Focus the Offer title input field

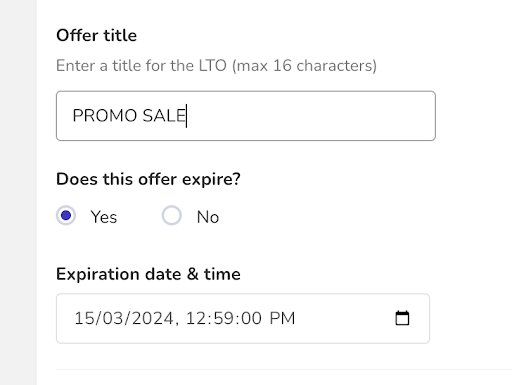[x=246, y=116]
